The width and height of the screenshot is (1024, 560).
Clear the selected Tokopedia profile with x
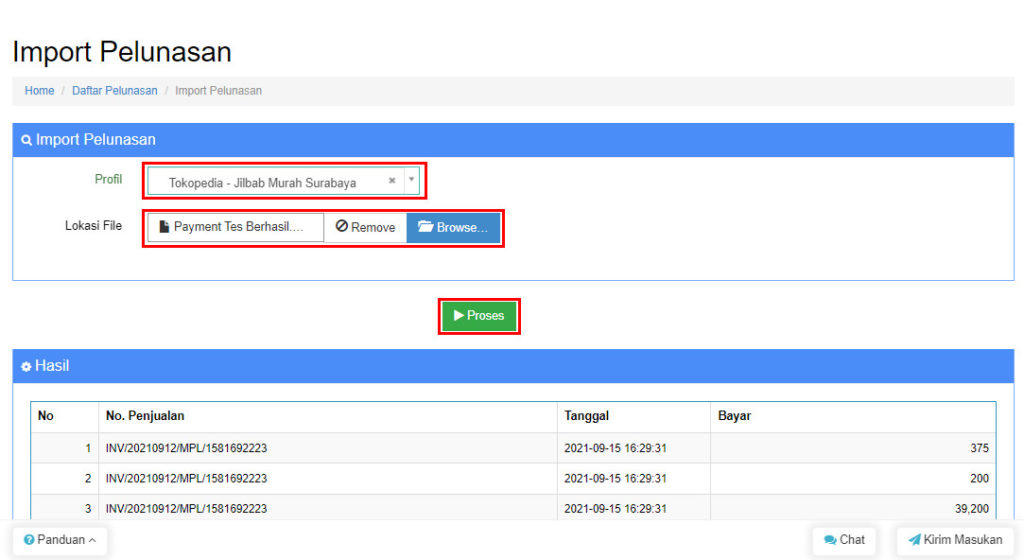click(x=392, y=182)
